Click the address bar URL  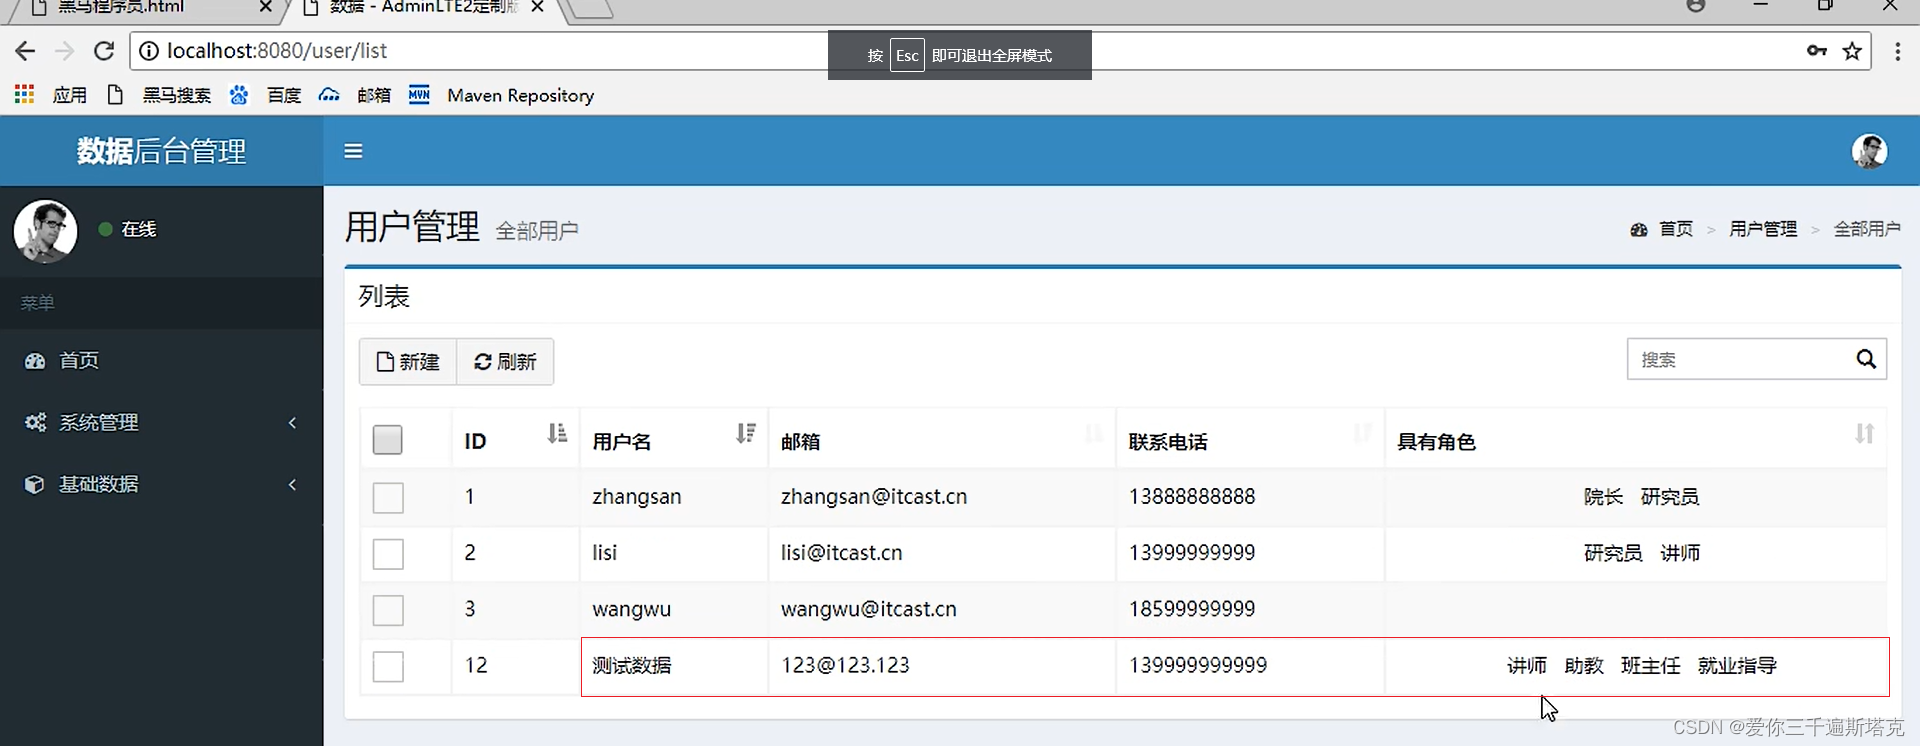click(277, 51)
